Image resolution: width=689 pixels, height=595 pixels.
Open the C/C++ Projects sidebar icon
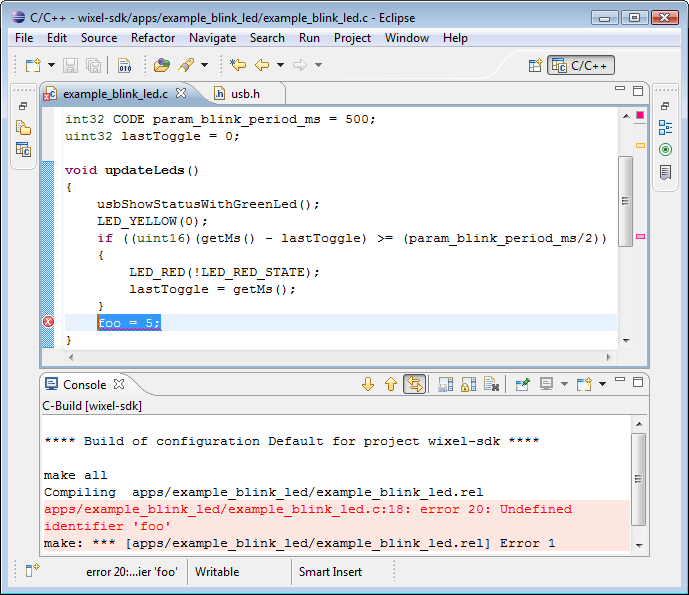[23, 149]
